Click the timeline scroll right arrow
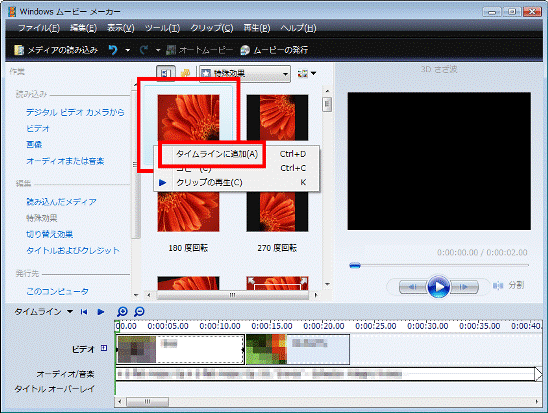Image resolution: width=548 pixels, height=413 pixels. (537, 402)
